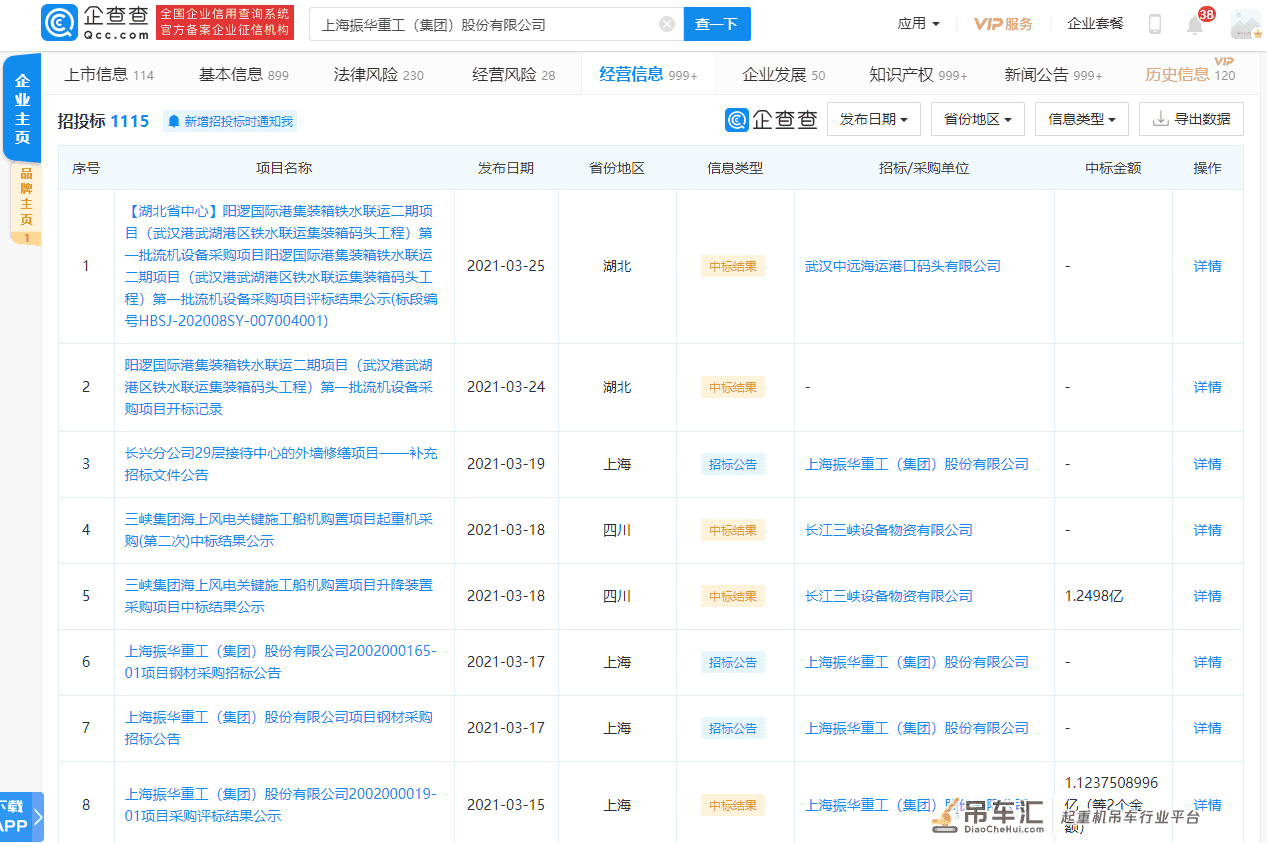The image size is (1267, 843).
Task: Open notifications bell with 38 badge
Action: point(1196,23)
